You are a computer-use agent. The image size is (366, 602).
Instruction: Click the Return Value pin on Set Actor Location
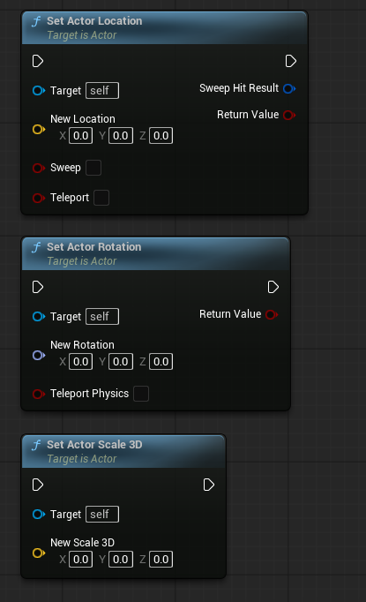(289, 115)
